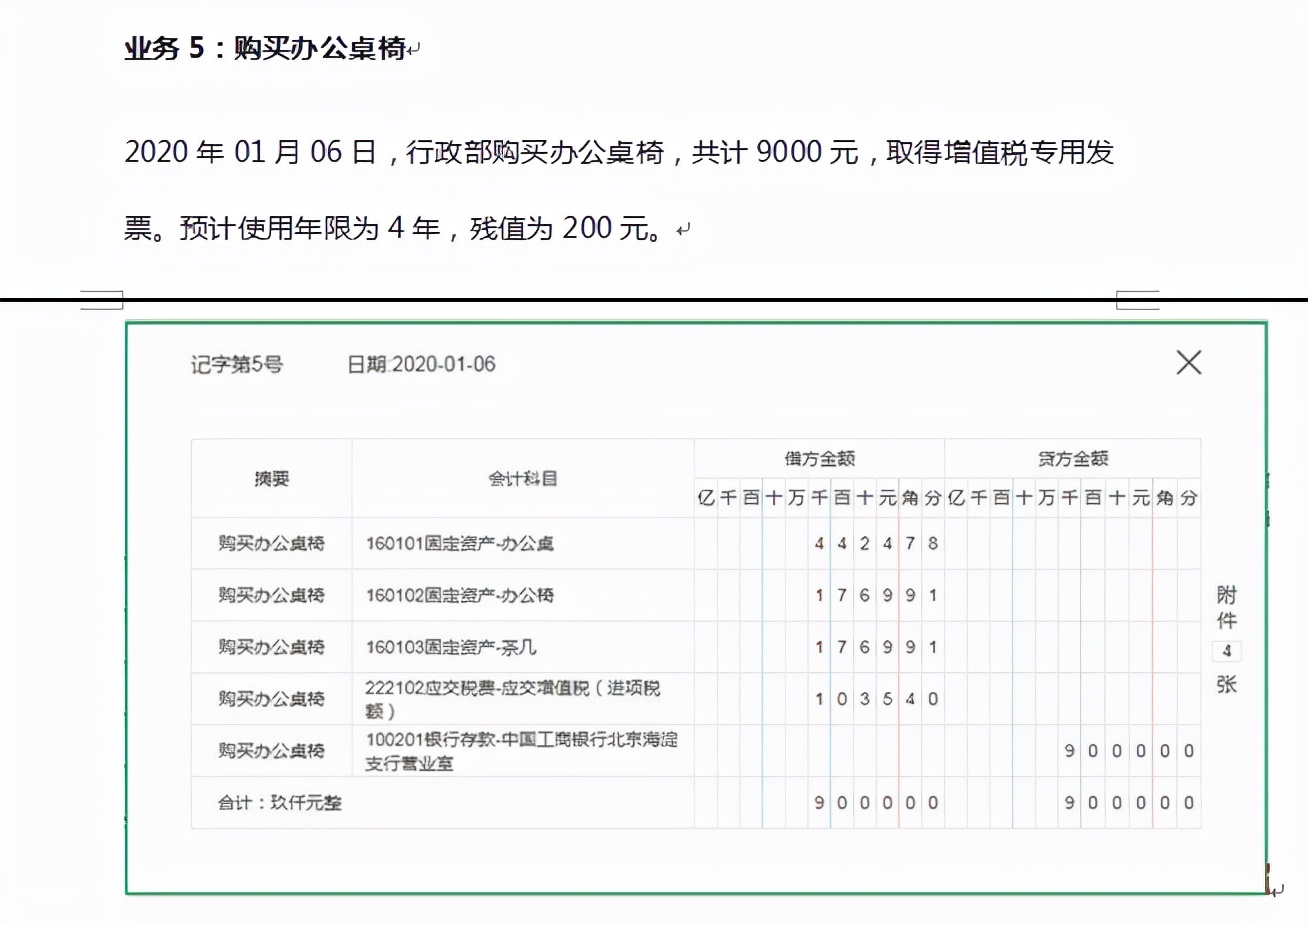This screenshot has width=1308, height=926.
Task: Select the voucher number 记字第5号
Action: (237, 365)
